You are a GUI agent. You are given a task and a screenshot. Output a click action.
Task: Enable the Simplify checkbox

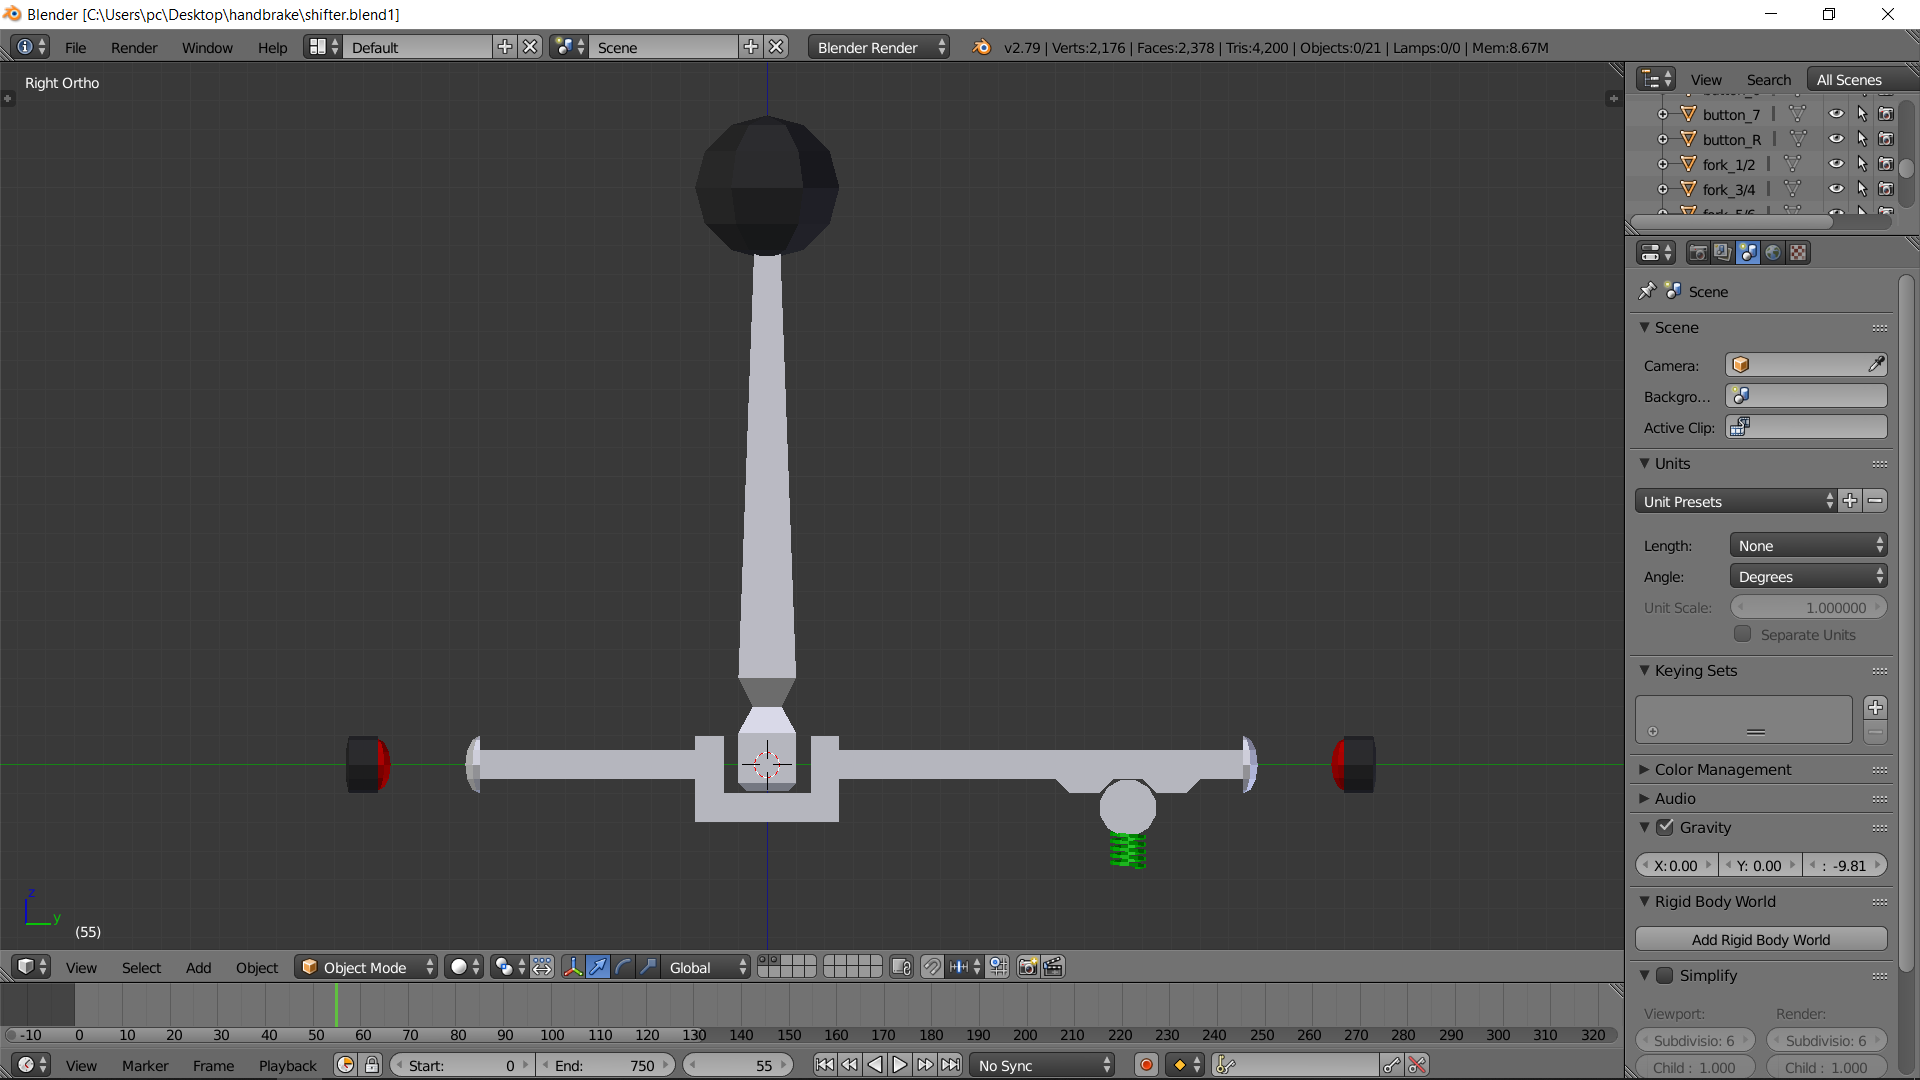[x=1665, y=975]
